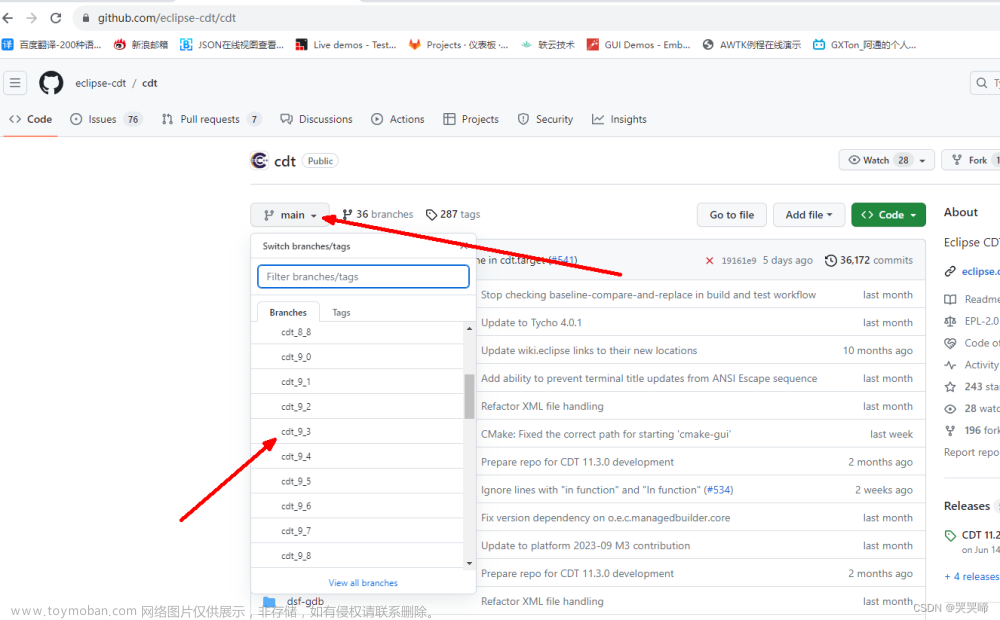This screenshot has height=620, width=1000.
Task: Click the browser forward arrow
Action: pos(32,18)
